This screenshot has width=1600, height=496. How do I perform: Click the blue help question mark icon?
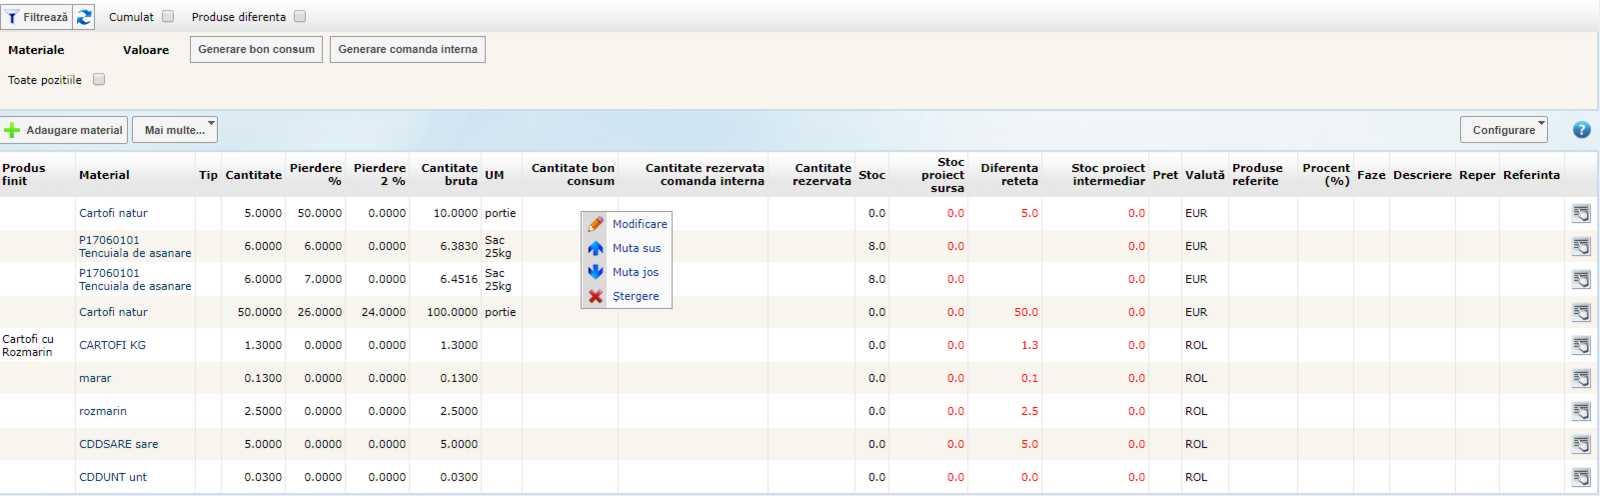(x=1581, y=130)
